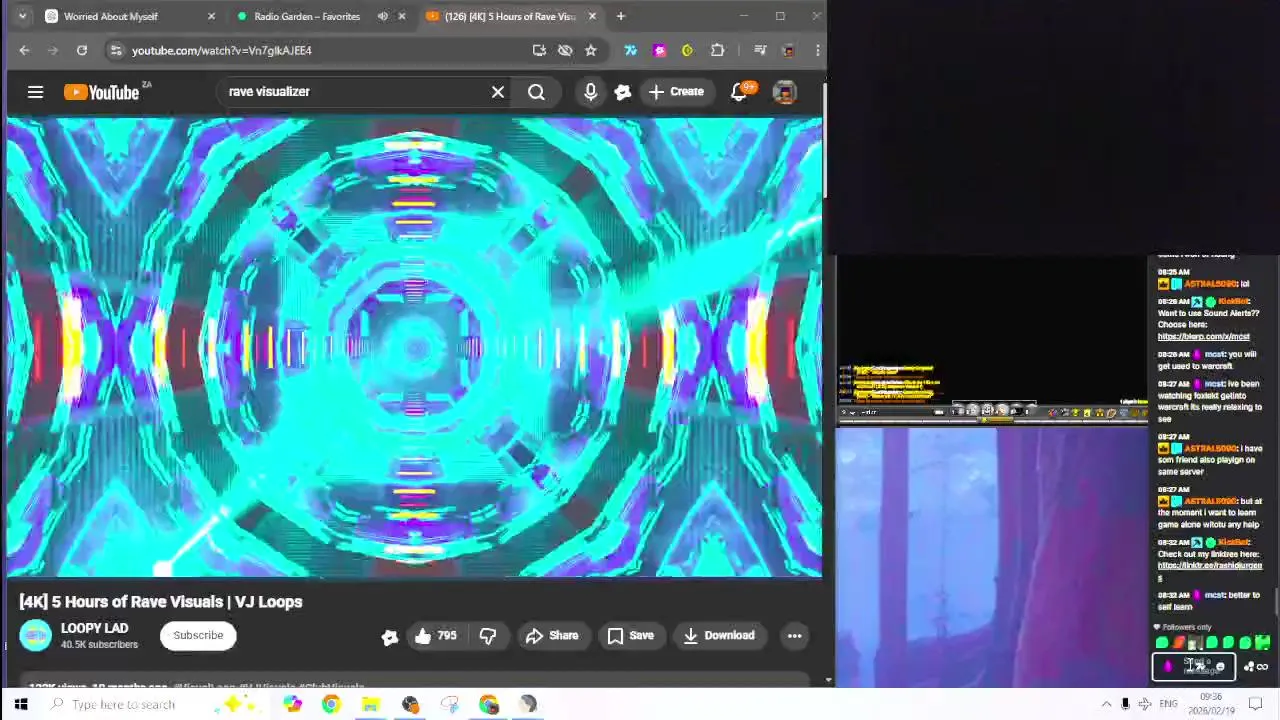Screen dimensions: 1280x720
Task: Go back in browser history
Action: (24, 50)
